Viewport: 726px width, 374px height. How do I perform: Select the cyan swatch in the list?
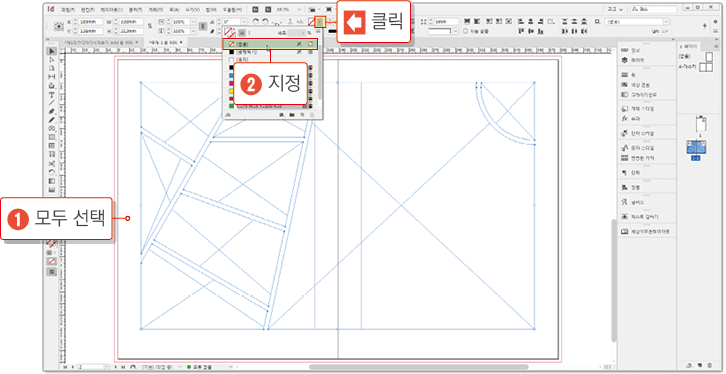coord(232,75)
